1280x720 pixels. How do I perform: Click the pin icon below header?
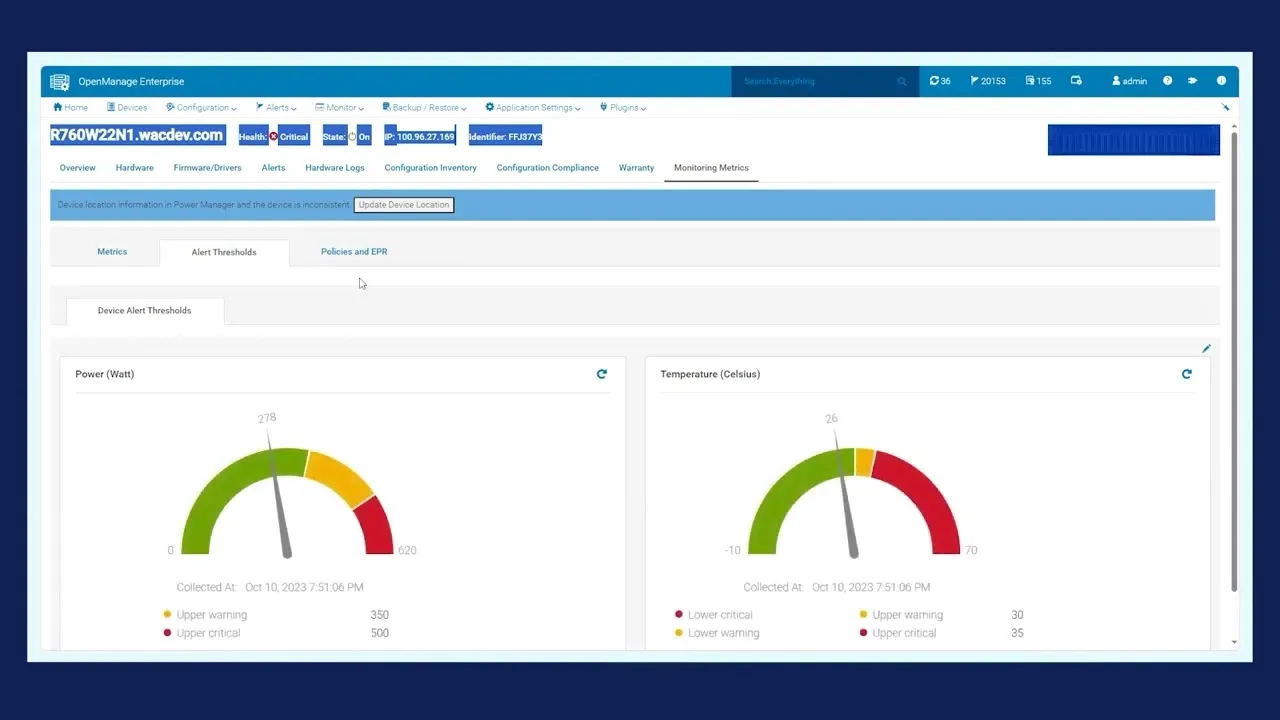click(x=1226, y=107)
